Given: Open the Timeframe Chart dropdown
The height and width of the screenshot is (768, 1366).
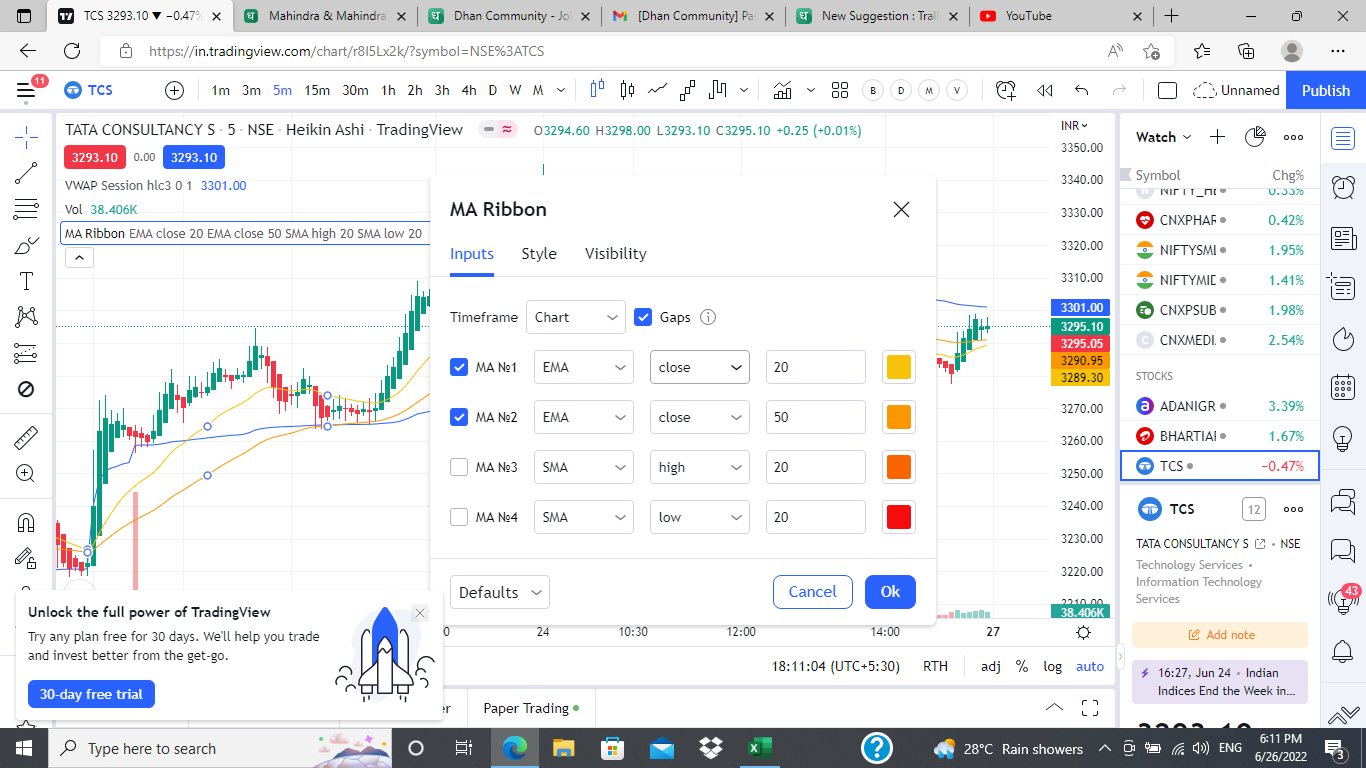Looking at the screenshot, I should (576, 317).
